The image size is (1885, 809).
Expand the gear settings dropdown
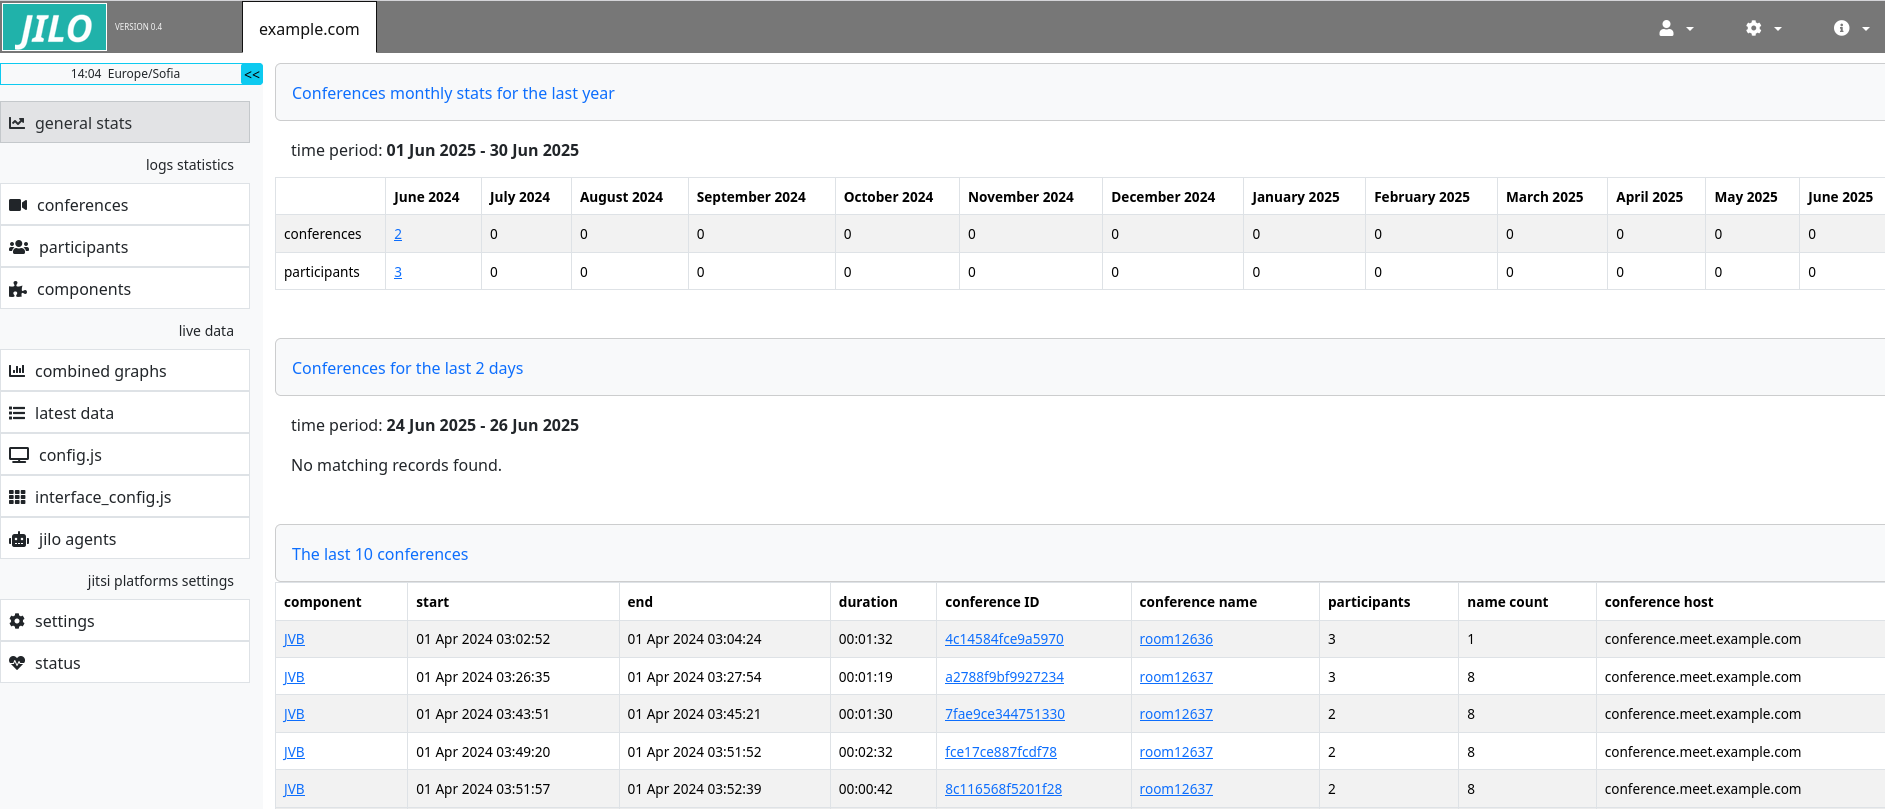(x=1762, y=28)
